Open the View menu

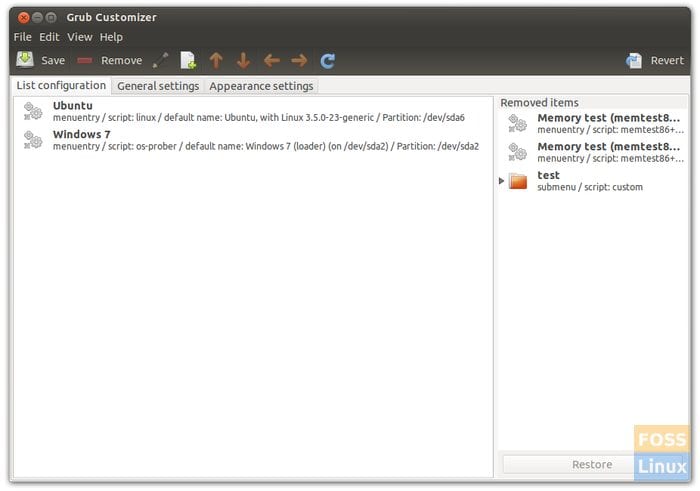[x=80, y=37]
